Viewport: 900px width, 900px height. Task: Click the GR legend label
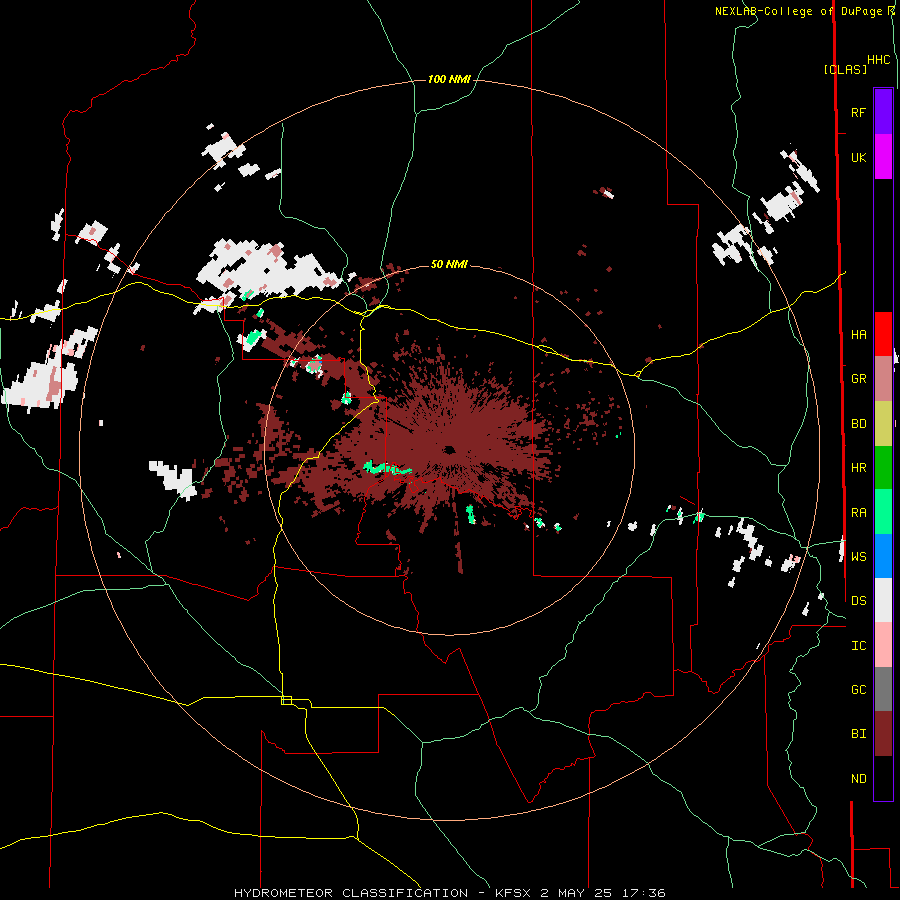pos(858,379)
